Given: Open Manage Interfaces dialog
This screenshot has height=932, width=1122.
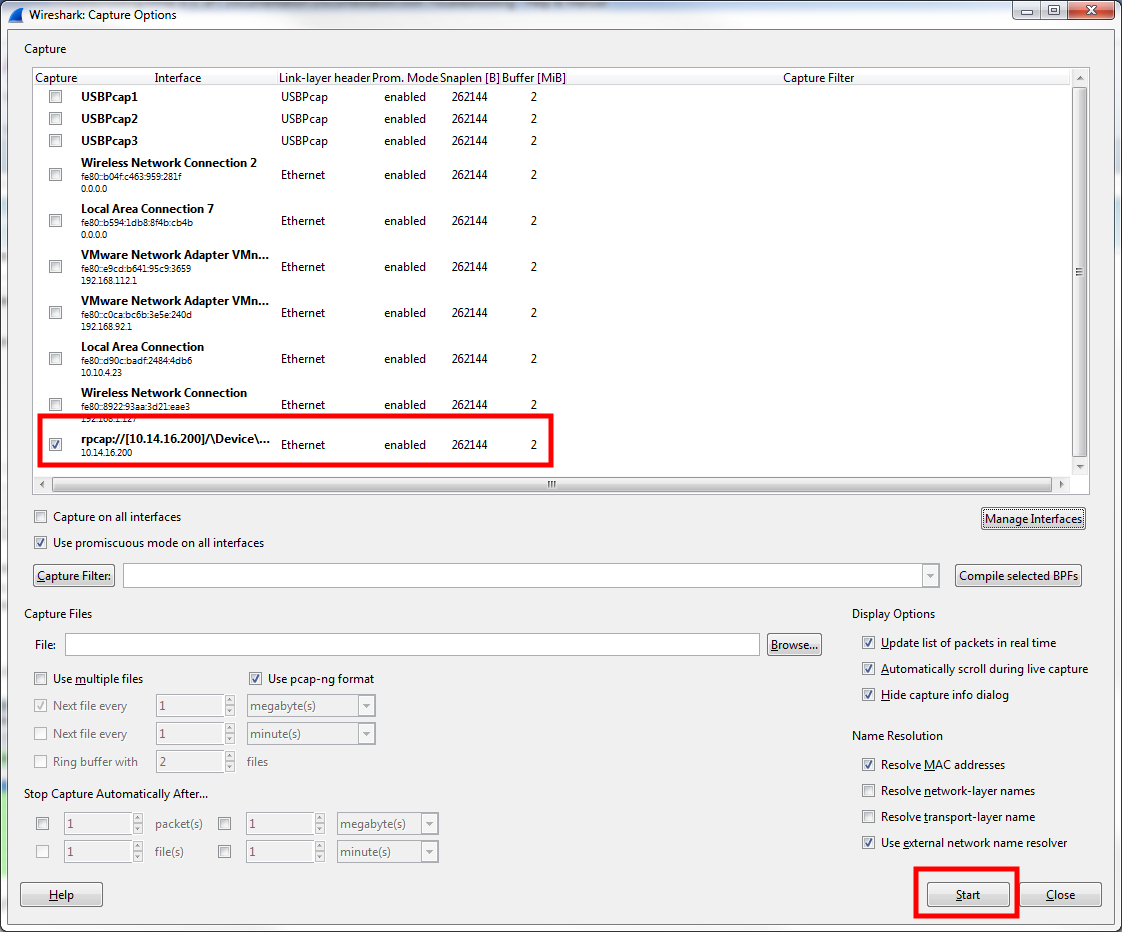Looking at the screenshot, I should [x=1033, y=519].
